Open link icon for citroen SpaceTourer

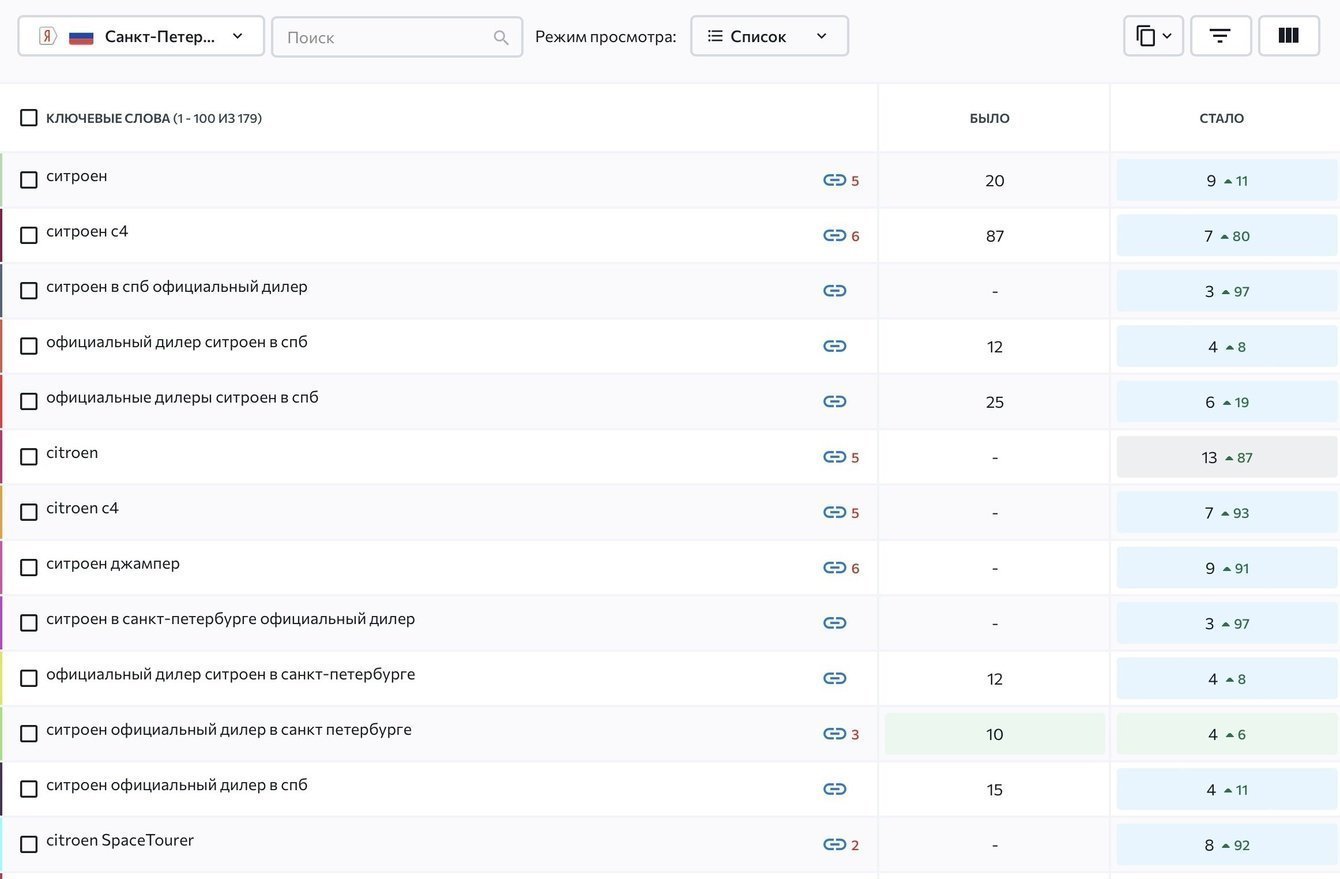tap(834, 845)
